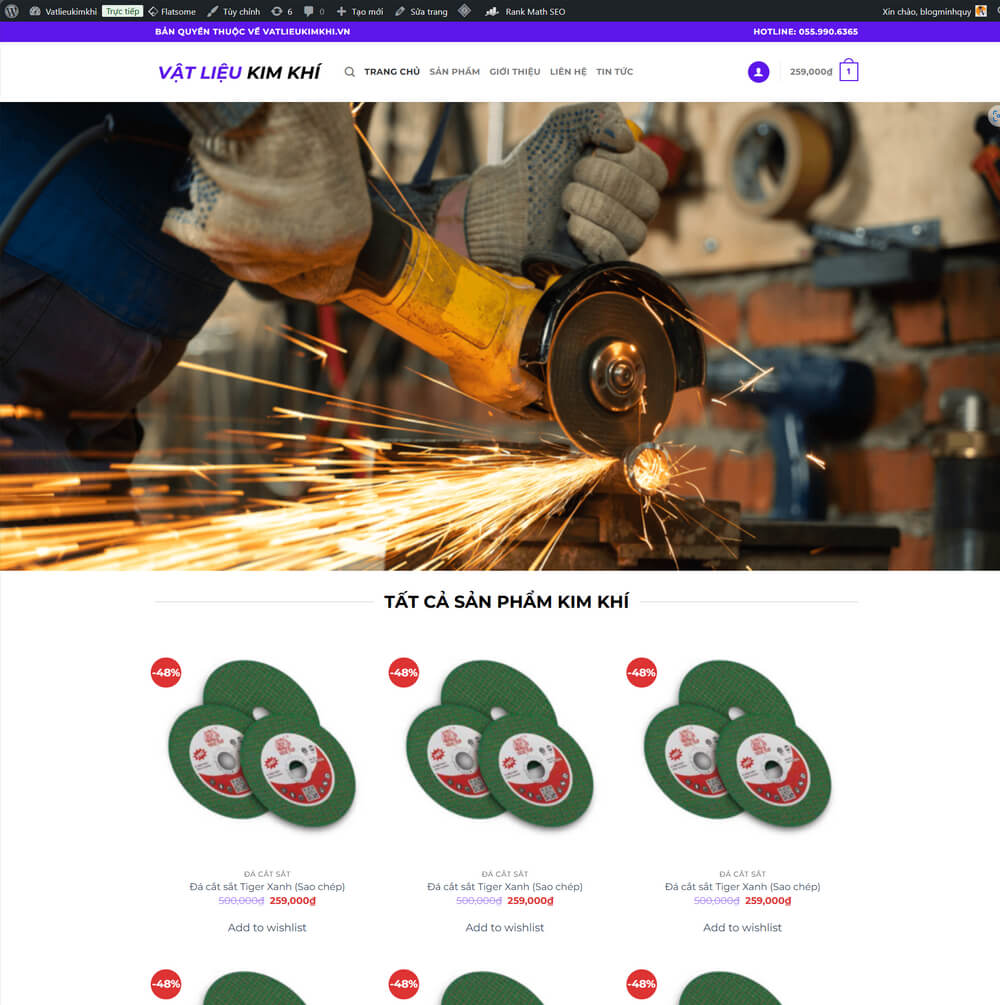Image resolution: width=1000 pixels, height=1005 pixels.
Task: Click Sửa trang in admin bar
Action: pyautogui.click(x=422, y=12)
